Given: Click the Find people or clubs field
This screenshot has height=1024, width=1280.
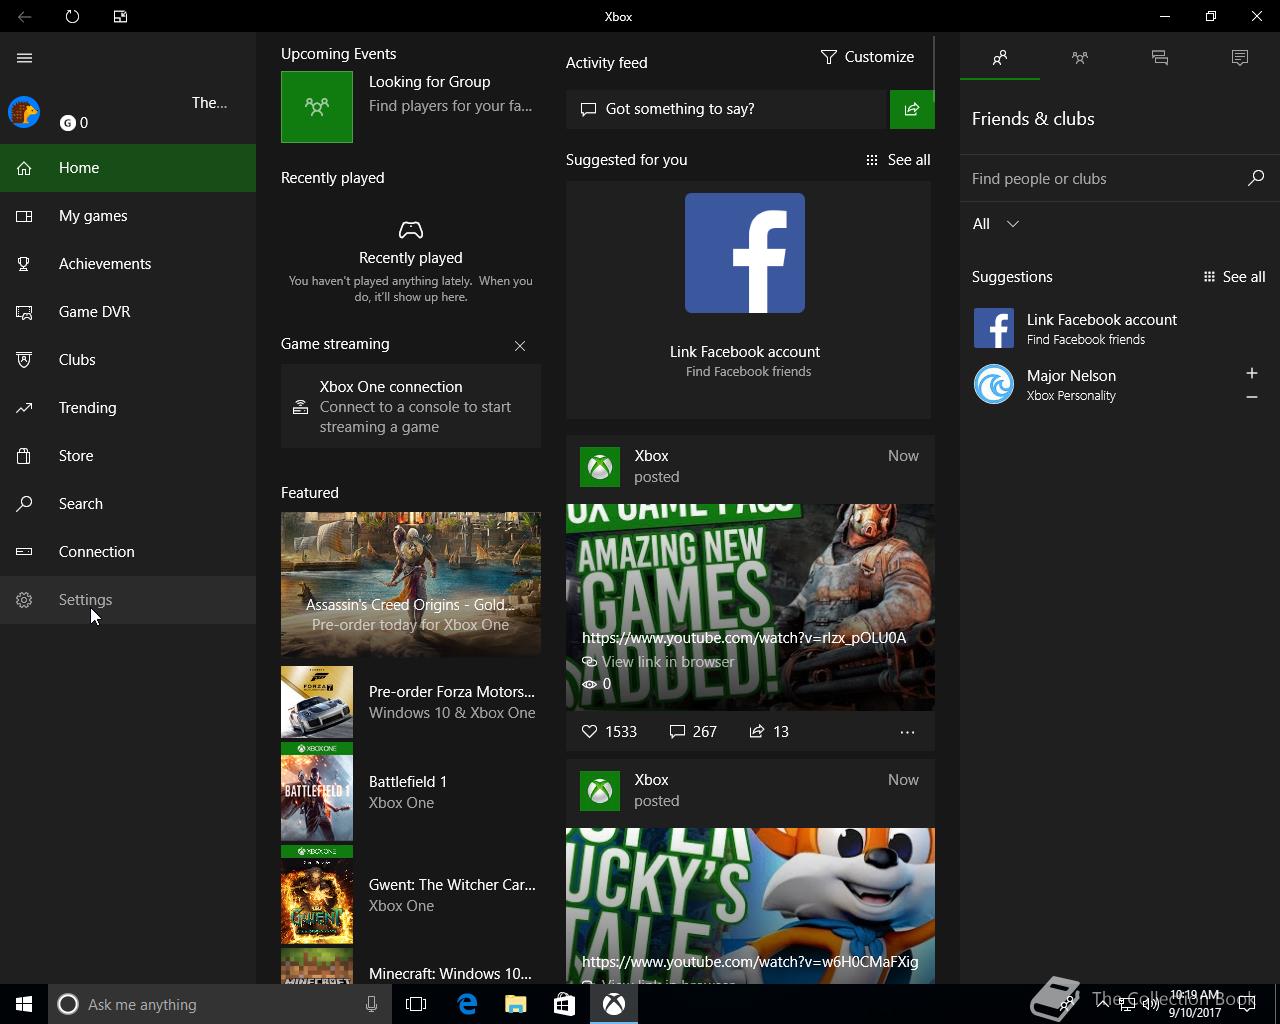Looking at the screenshot, I should (1104, 179).
